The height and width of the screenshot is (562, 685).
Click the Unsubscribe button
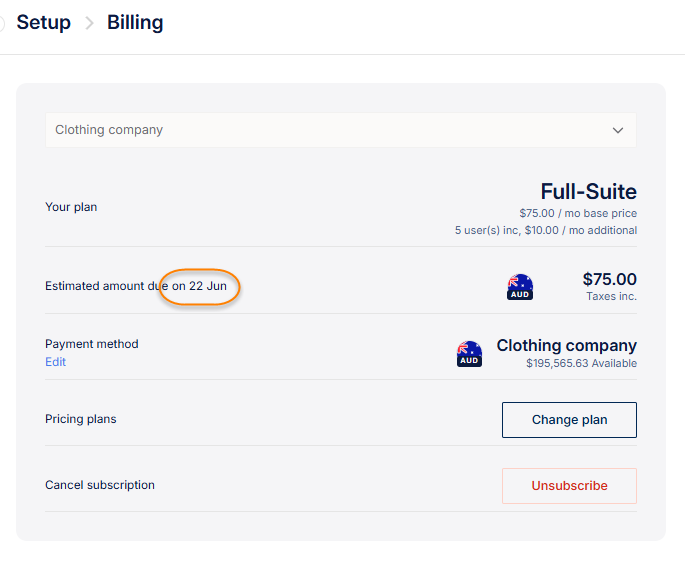click(569, 486)
